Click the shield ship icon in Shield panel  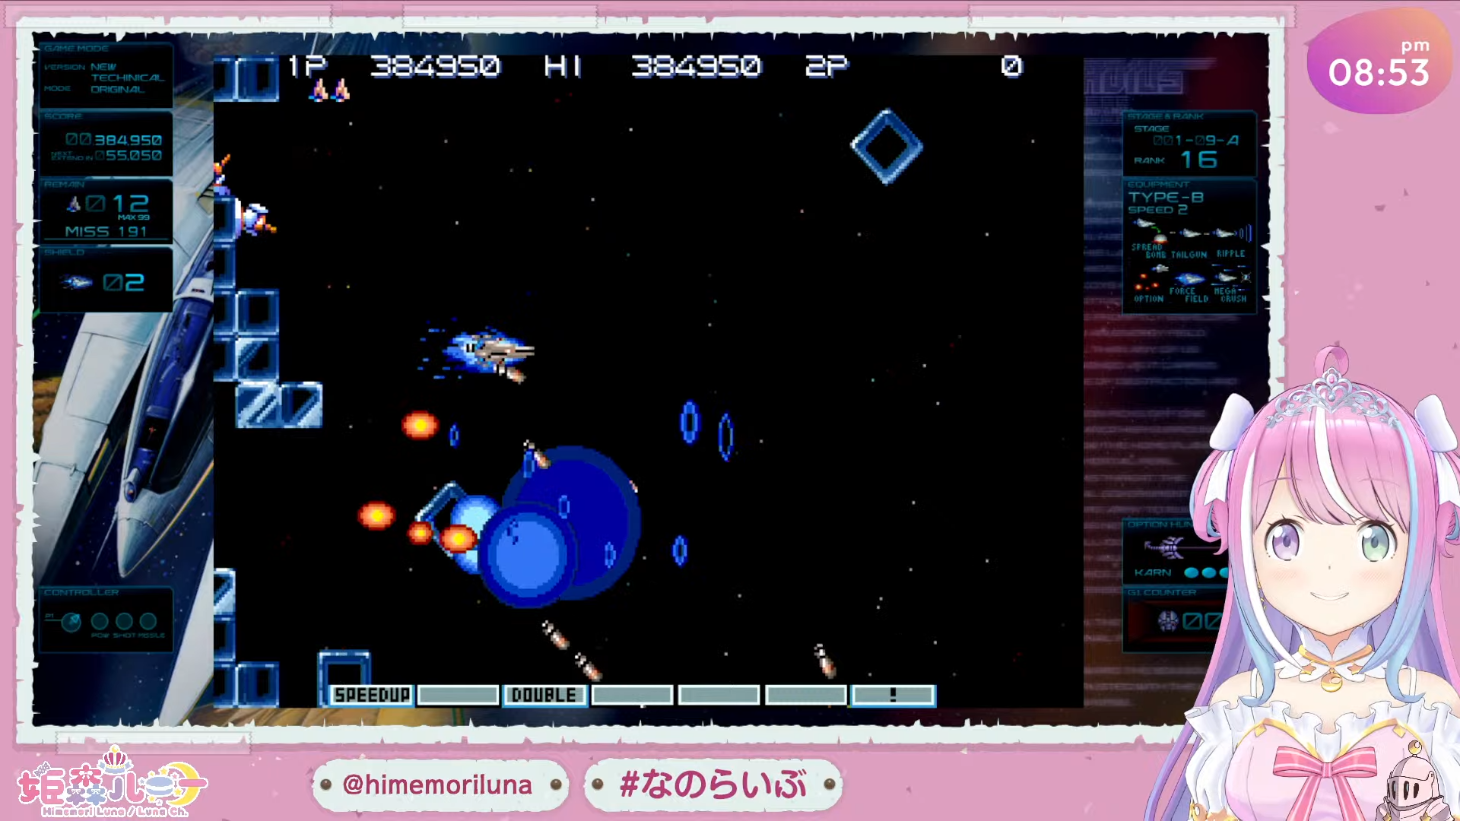77,283
